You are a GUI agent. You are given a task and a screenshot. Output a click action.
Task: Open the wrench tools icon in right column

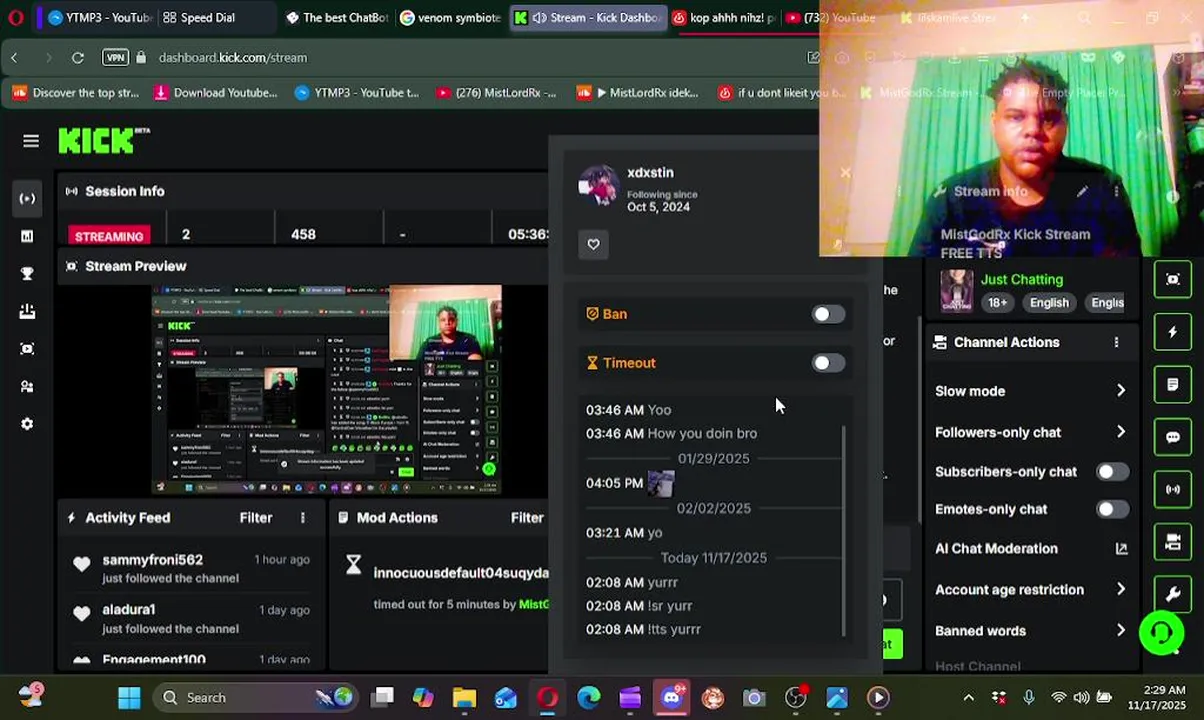point(1173,595)
